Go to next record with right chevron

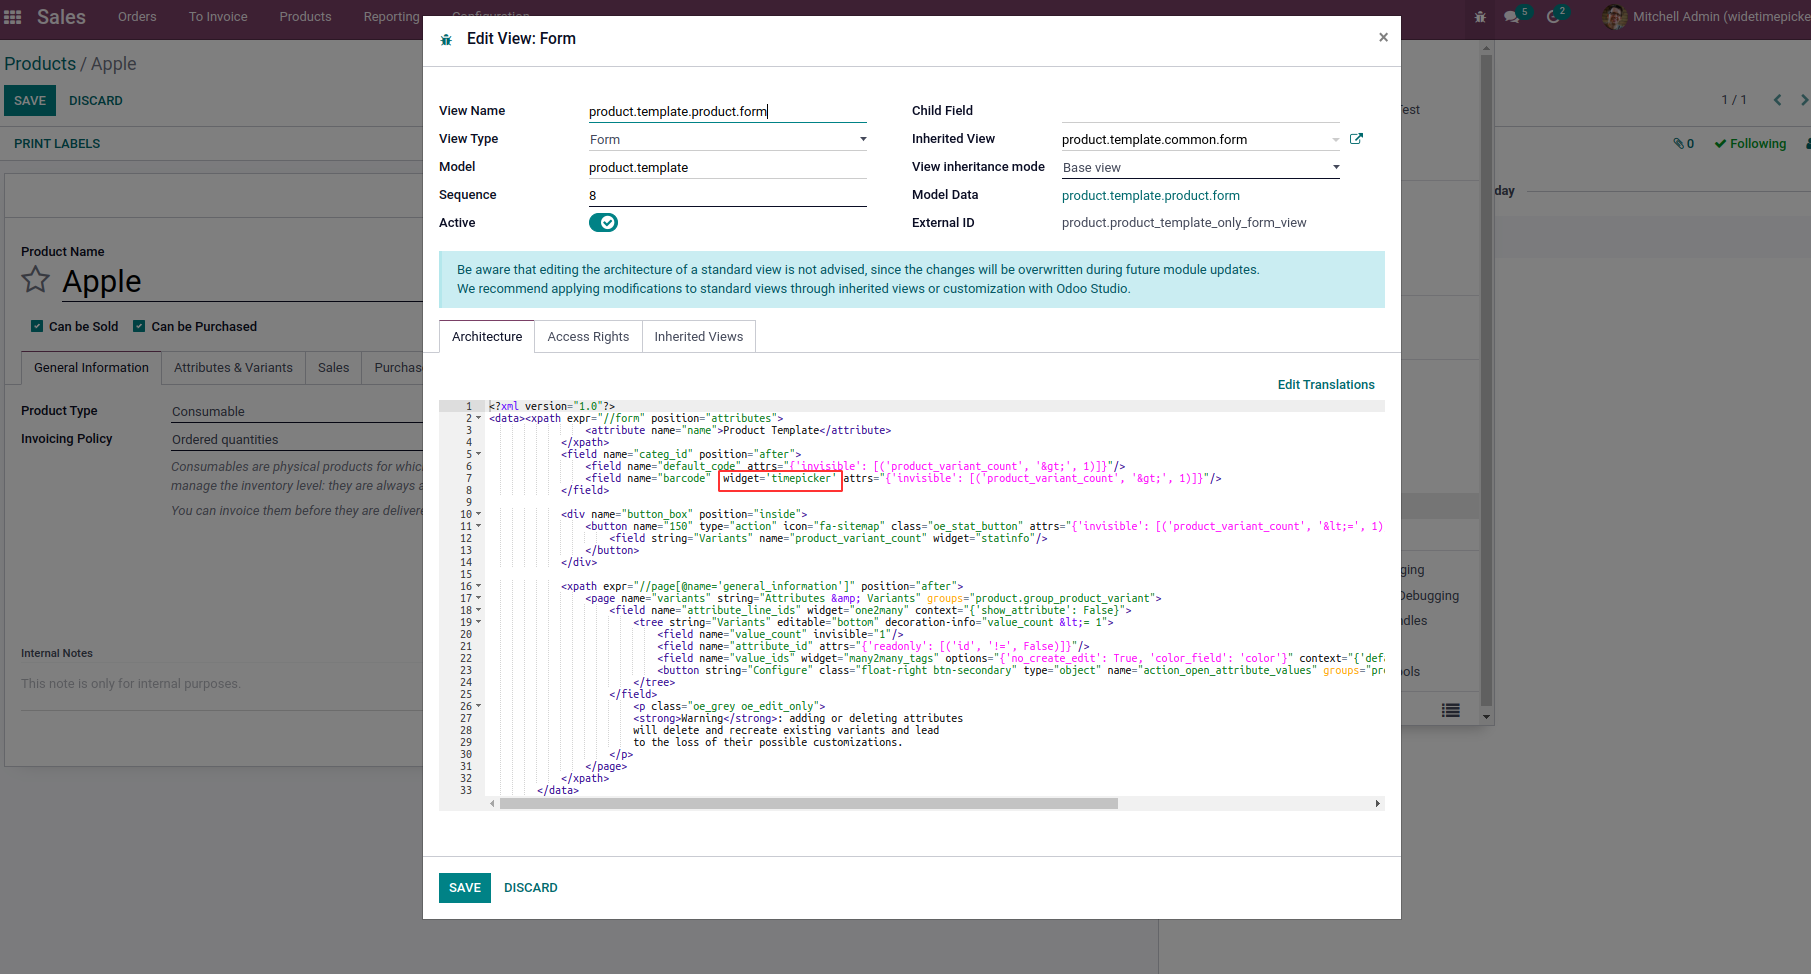tap(1804, 100)
